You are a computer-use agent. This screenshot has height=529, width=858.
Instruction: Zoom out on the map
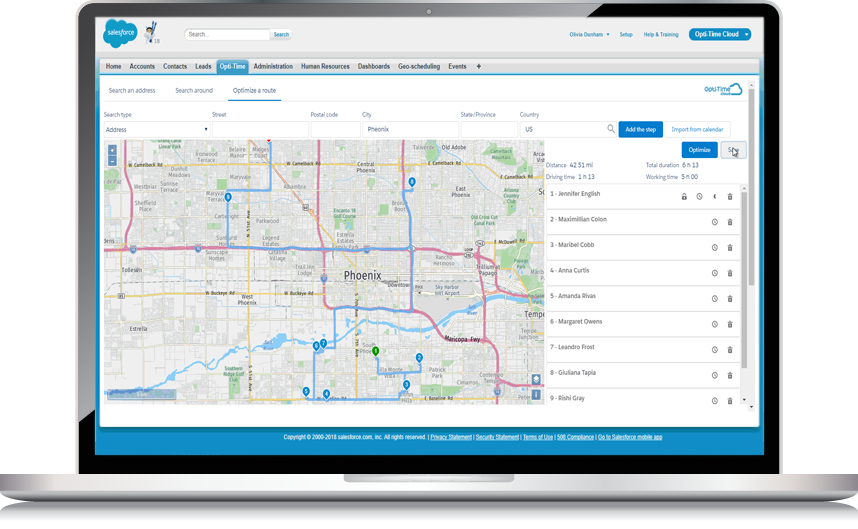click(x=112, y=160)
